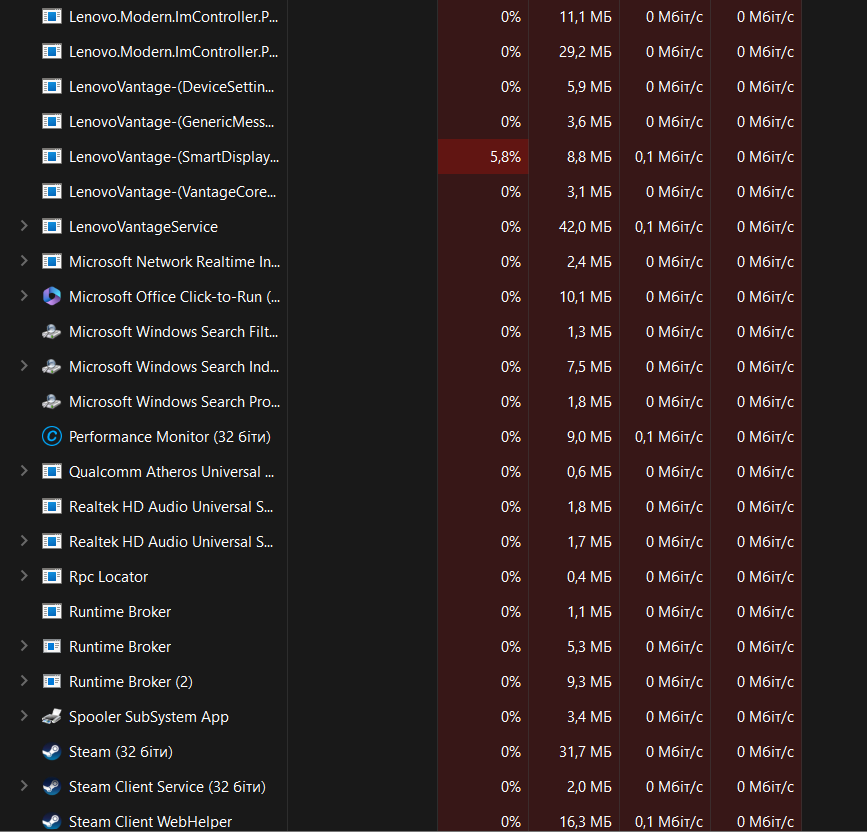This screenshot has height=832, width=867.
Task: Click 0,1 Мбіт/с in Performance Monitor row
Action: click(x=668, y=437)
